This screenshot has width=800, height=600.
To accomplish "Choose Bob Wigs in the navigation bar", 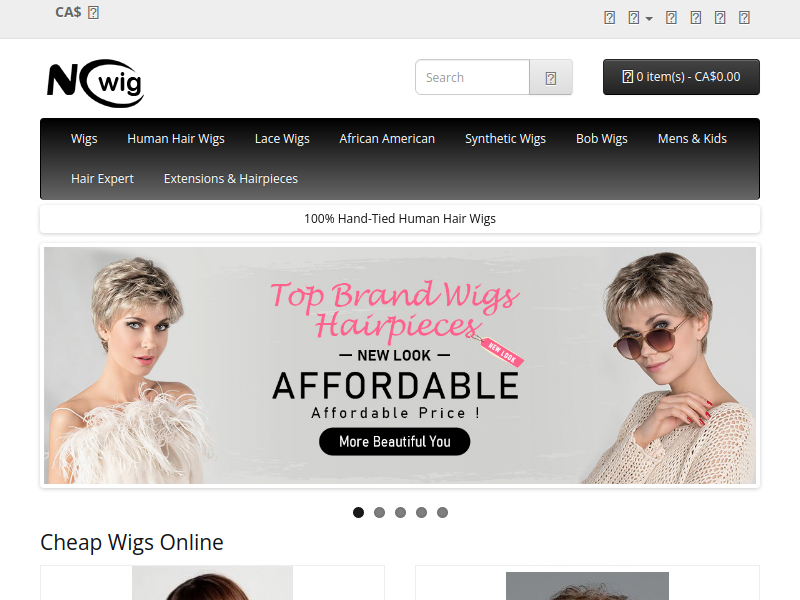I will (x=602, y=139).
